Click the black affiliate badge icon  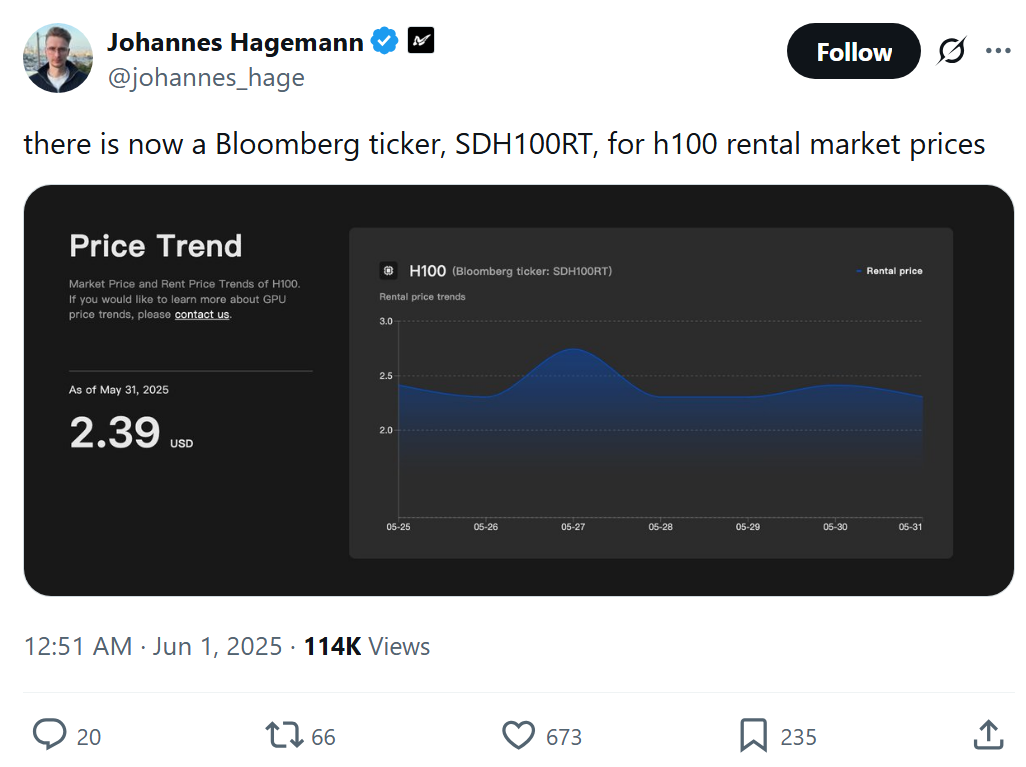421,41
